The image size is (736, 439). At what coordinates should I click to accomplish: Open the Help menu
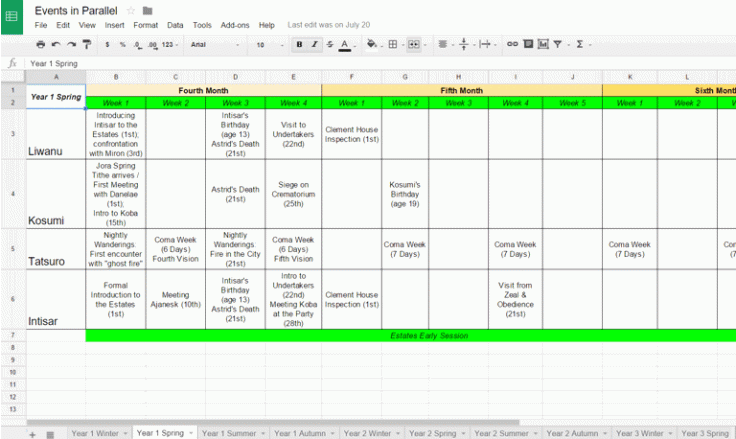[x=267, y=25]
